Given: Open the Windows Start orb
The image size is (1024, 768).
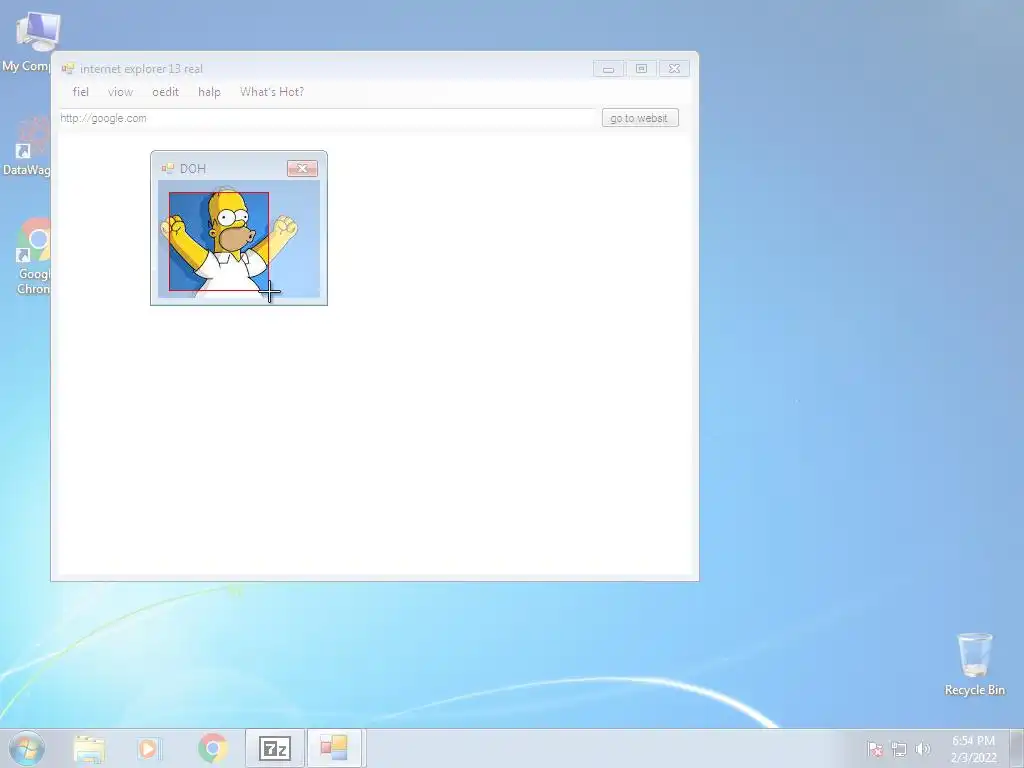Looking at the screenshot, I should click(26, 748).
